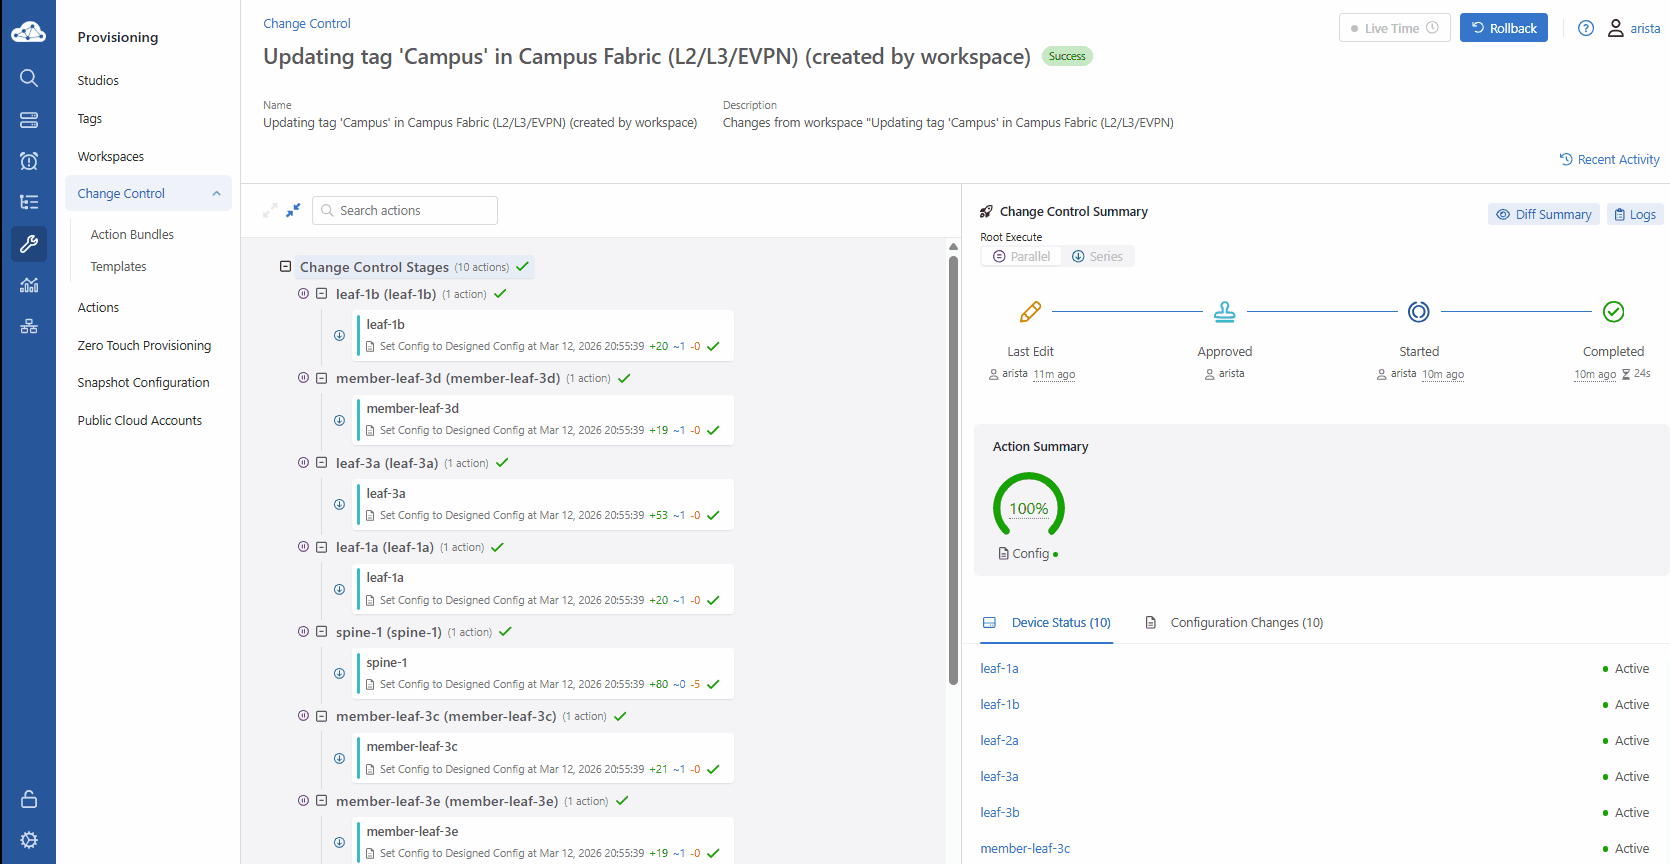The image size is (1670, 864).
Task: Open the topology list icon in sidebar
Action: (29, 202)
